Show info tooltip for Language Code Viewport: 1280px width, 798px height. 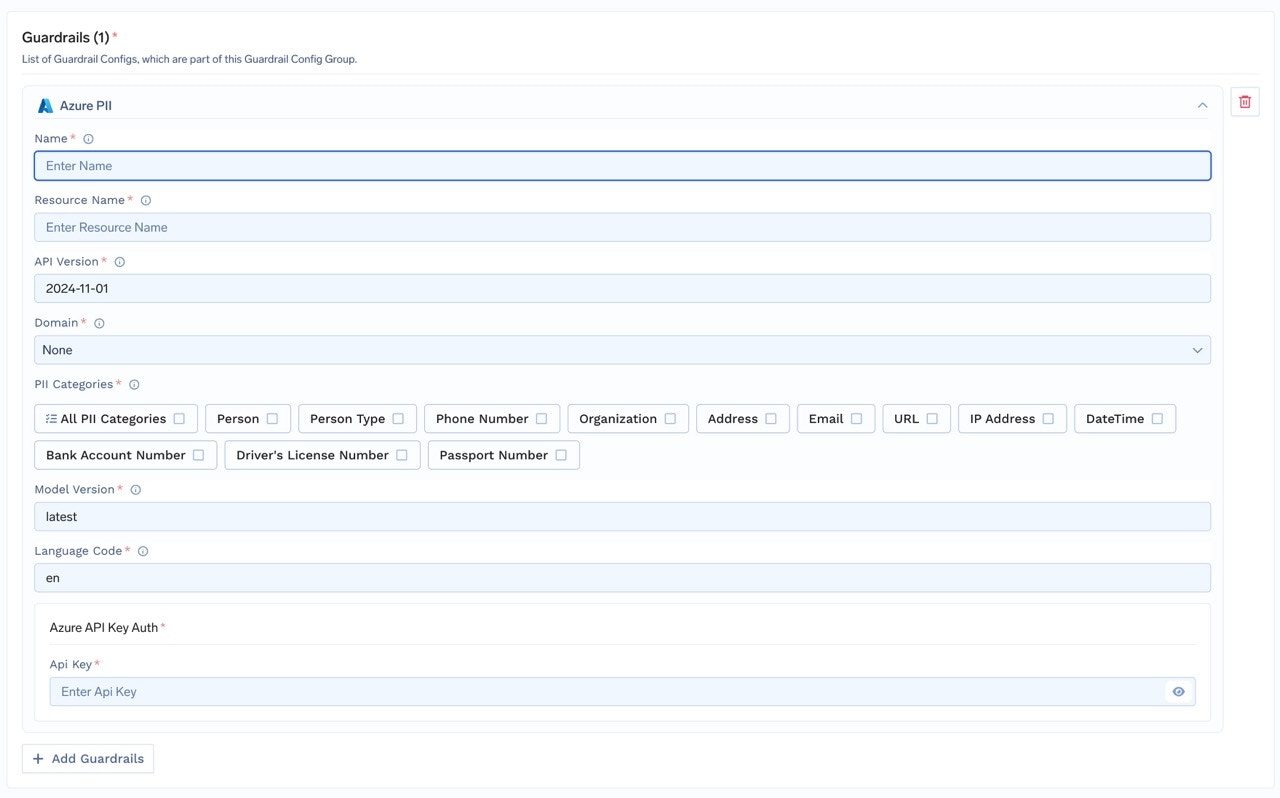point(143,551)
